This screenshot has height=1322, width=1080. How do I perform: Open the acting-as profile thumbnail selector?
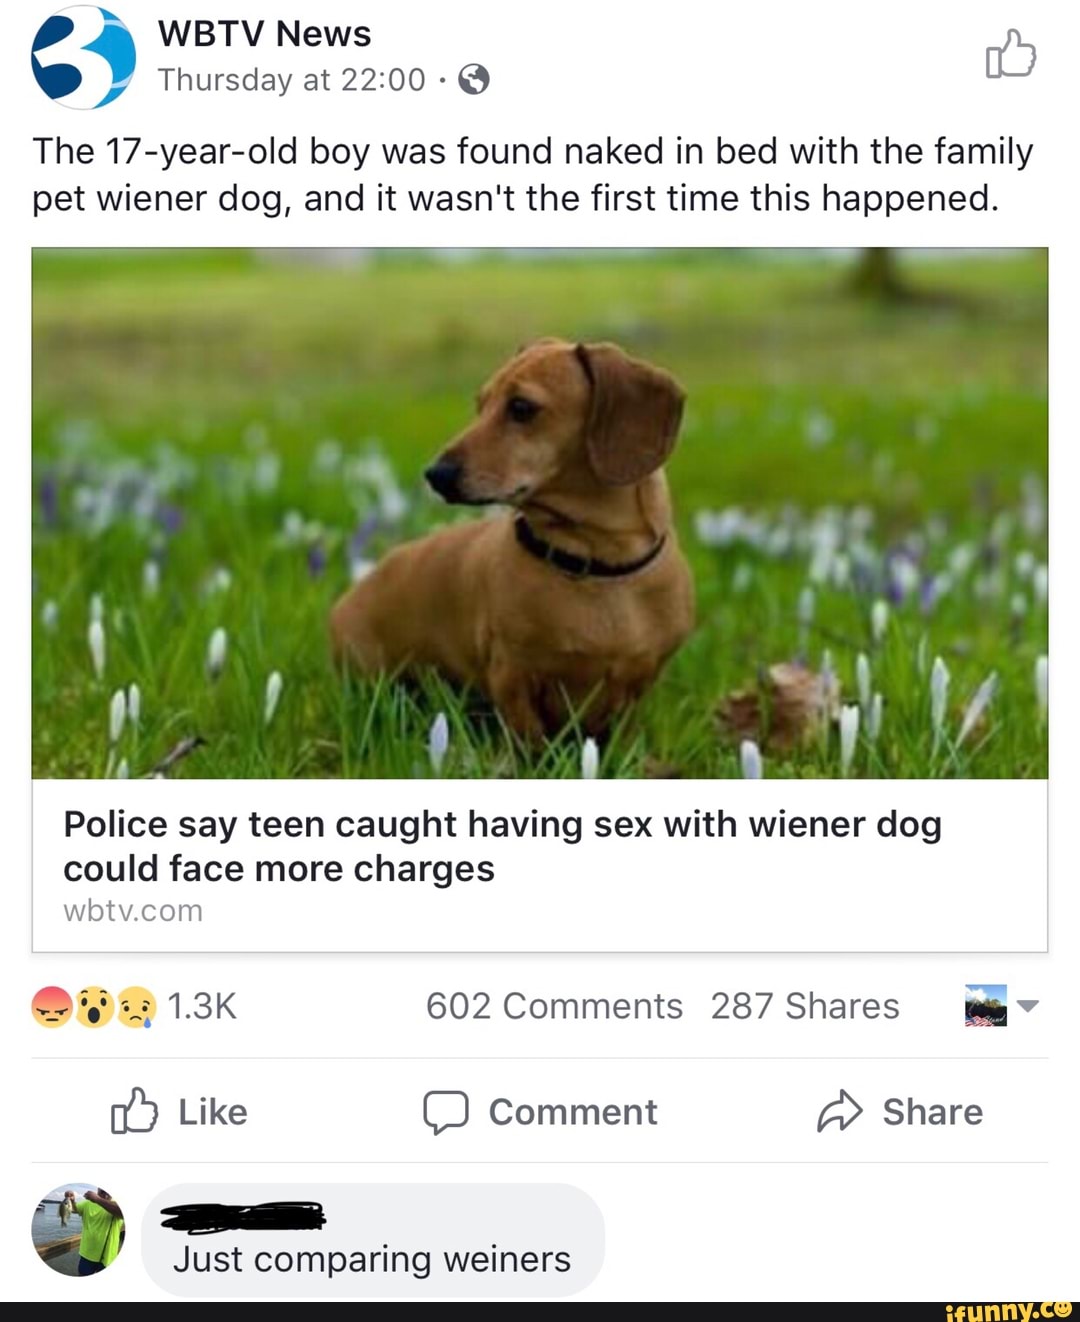(x=985, y=1006)
